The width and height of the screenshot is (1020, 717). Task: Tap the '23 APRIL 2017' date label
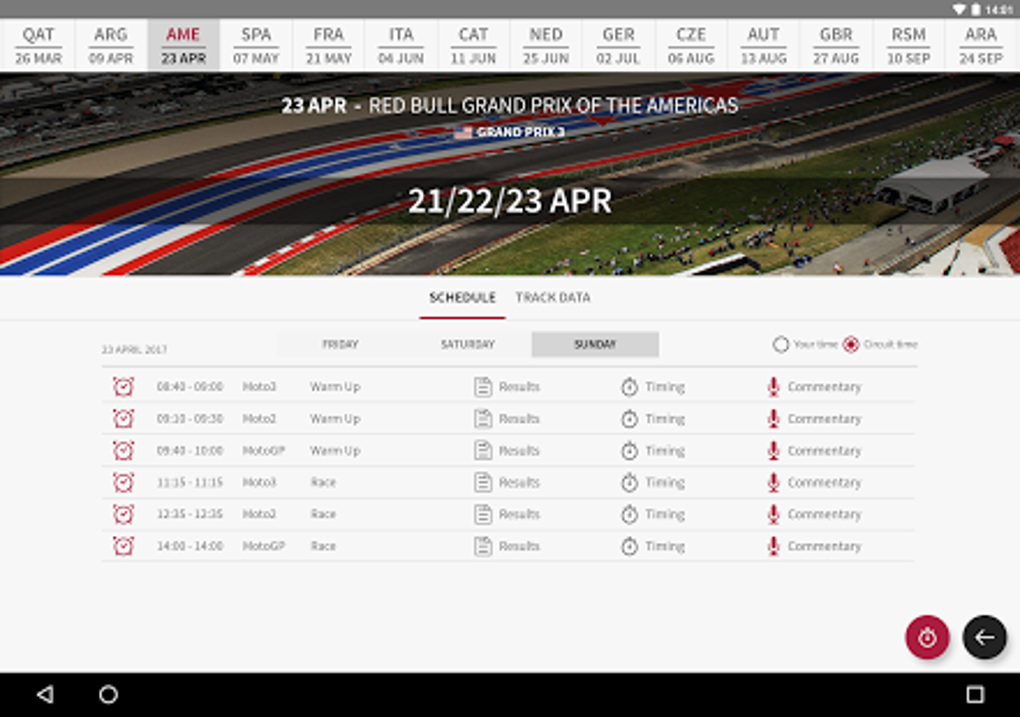[x=134, y=349]
